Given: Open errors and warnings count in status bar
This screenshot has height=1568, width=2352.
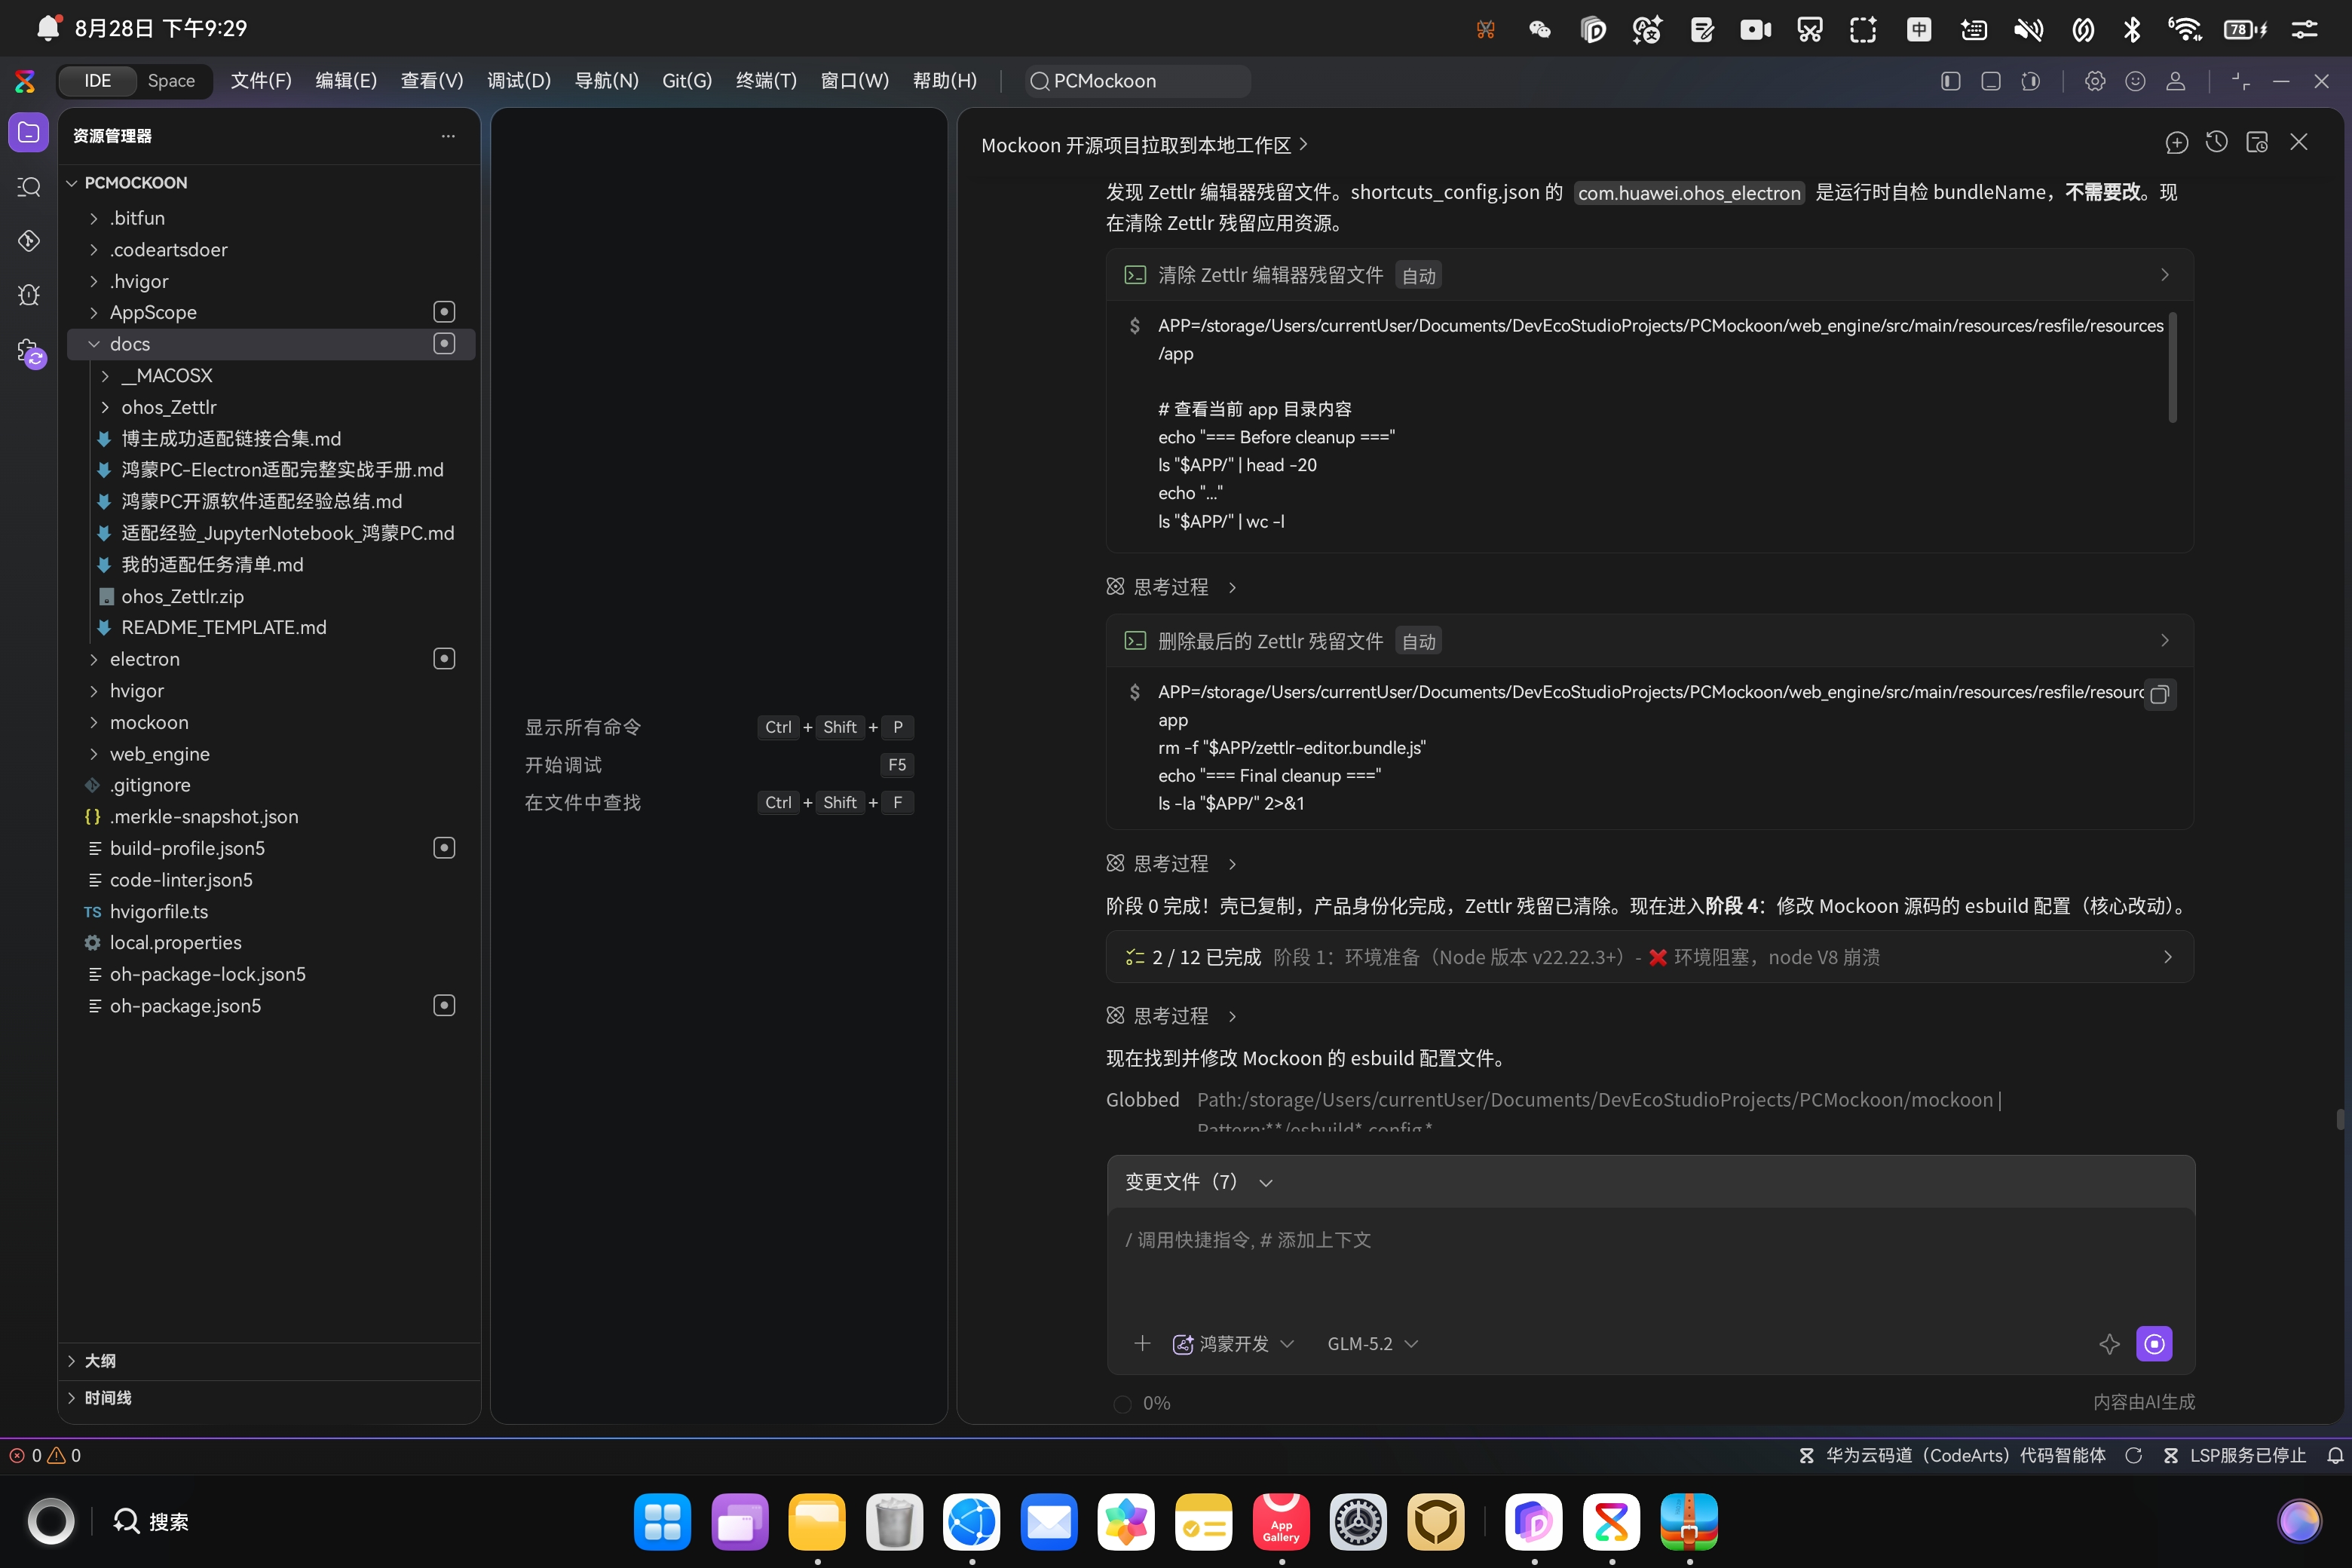Looking at the screenshot, I should tap(45, 1456).
